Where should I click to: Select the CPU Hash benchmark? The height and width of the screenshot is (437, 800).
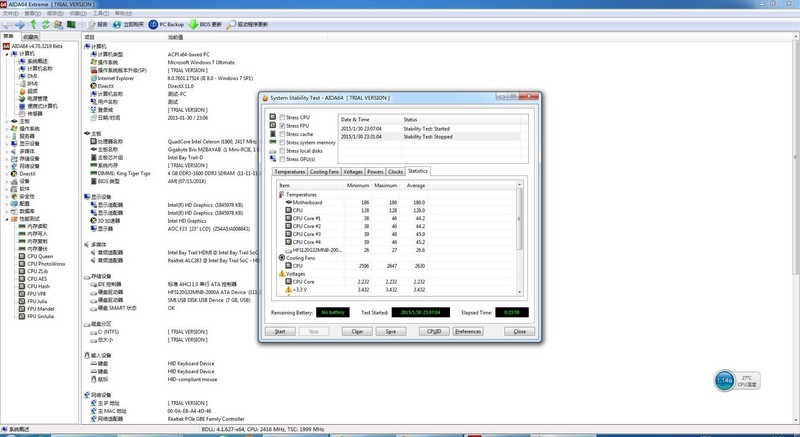(38, 286)
